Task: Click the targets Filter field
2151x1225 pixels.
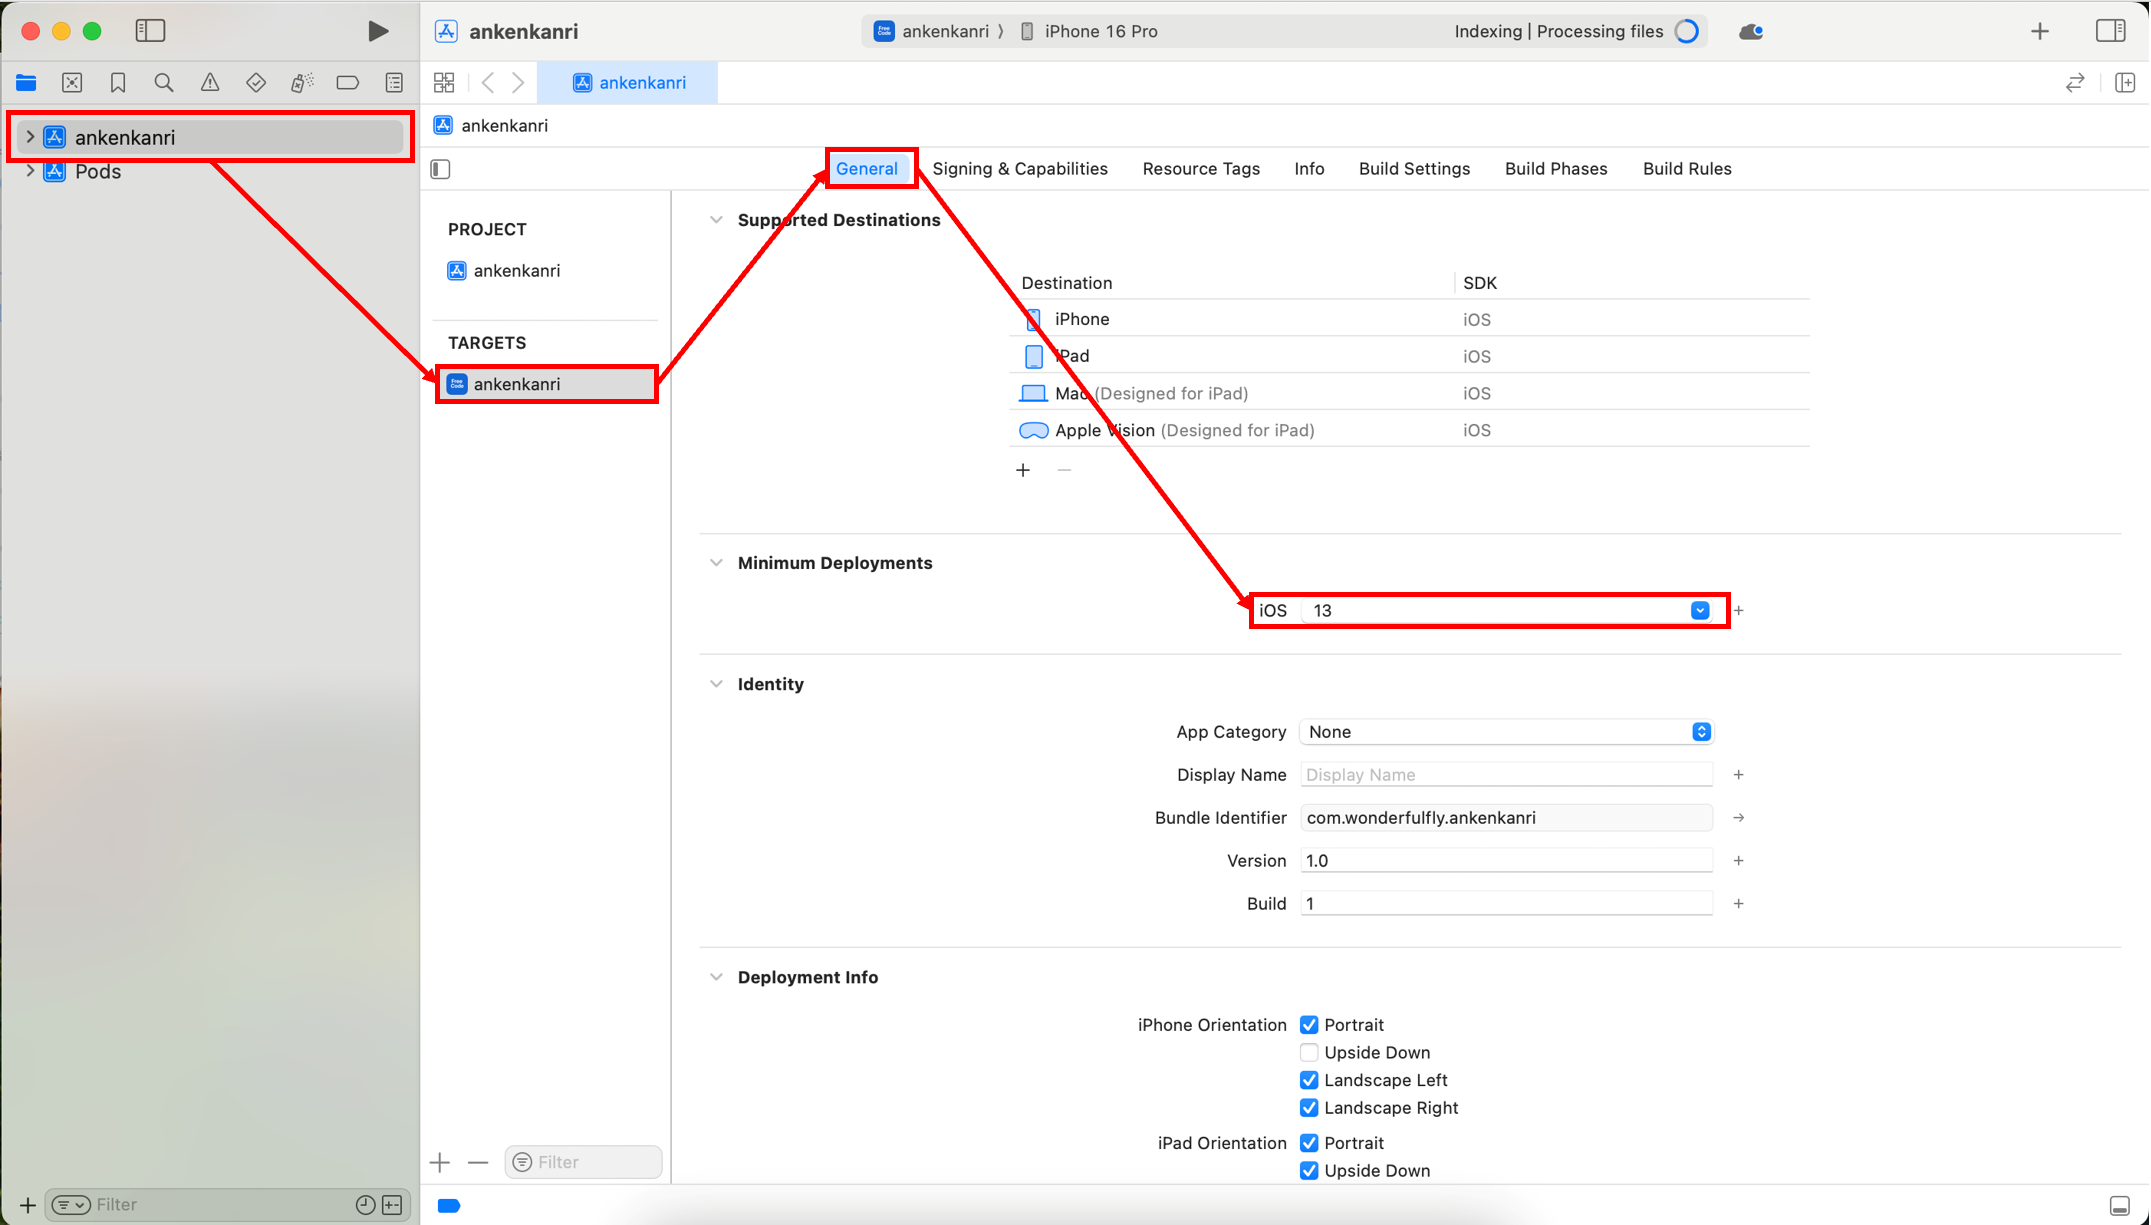Action: coord(584,1162)
